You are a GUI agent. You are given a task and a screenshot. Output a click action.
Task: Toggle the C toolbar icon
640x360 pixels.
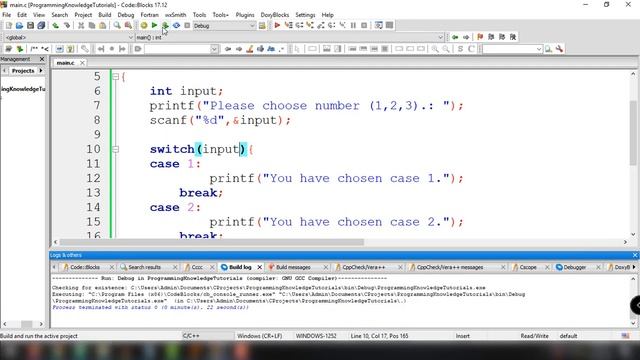[471, 49]
